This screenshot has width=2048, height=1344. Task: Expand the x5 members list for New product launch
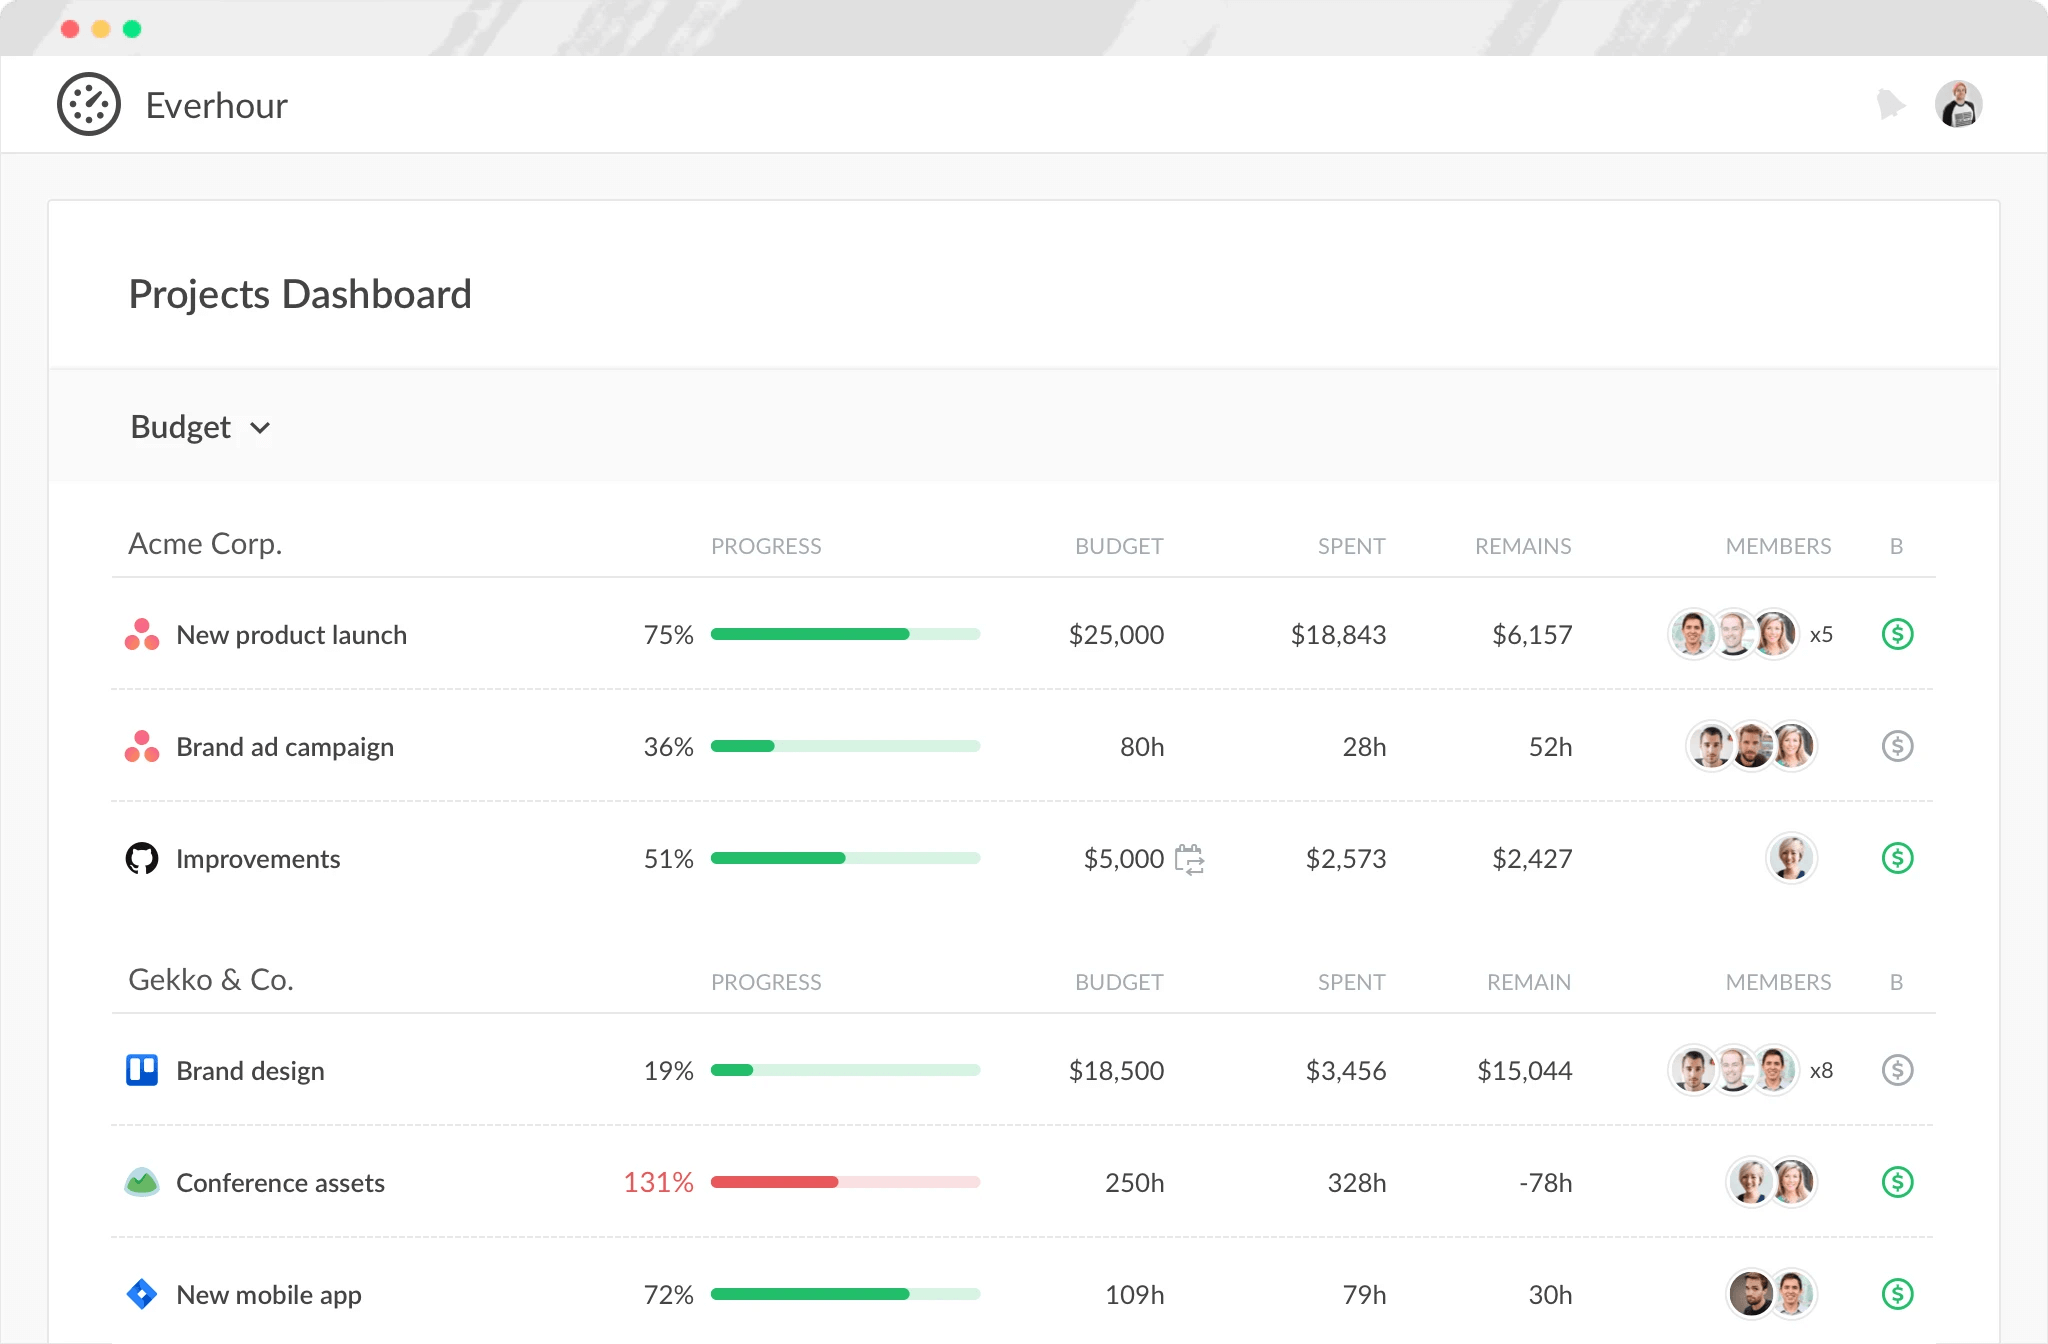click(x=1822, y=634)
